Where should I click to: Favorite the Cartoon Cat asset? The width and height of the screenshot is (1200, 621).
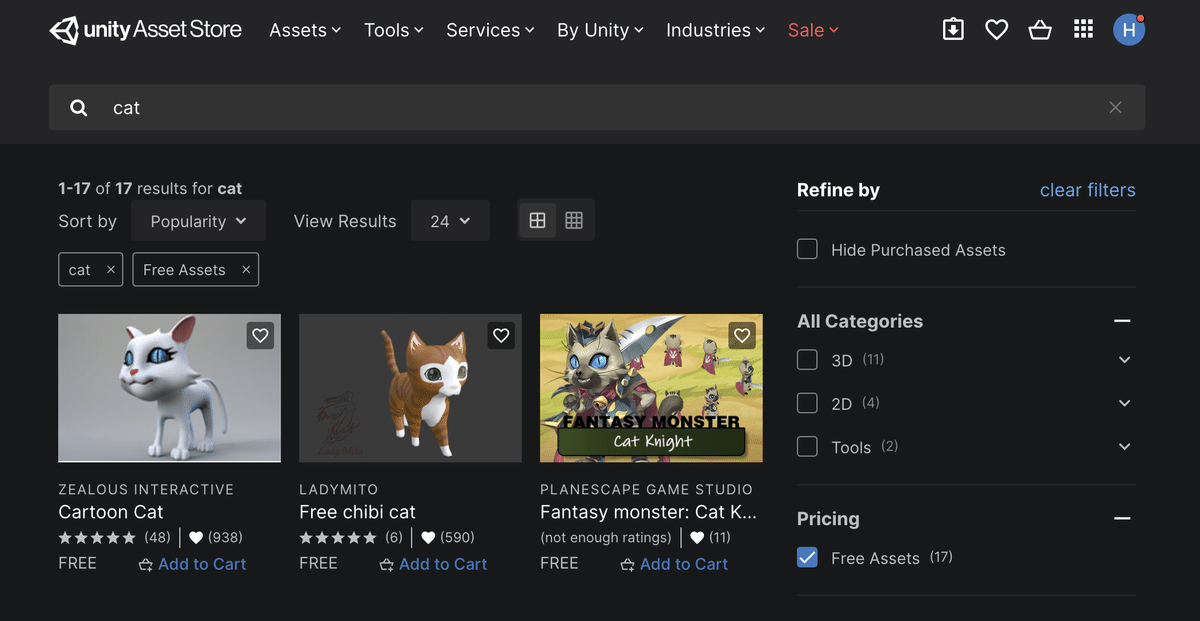(261, 336)
